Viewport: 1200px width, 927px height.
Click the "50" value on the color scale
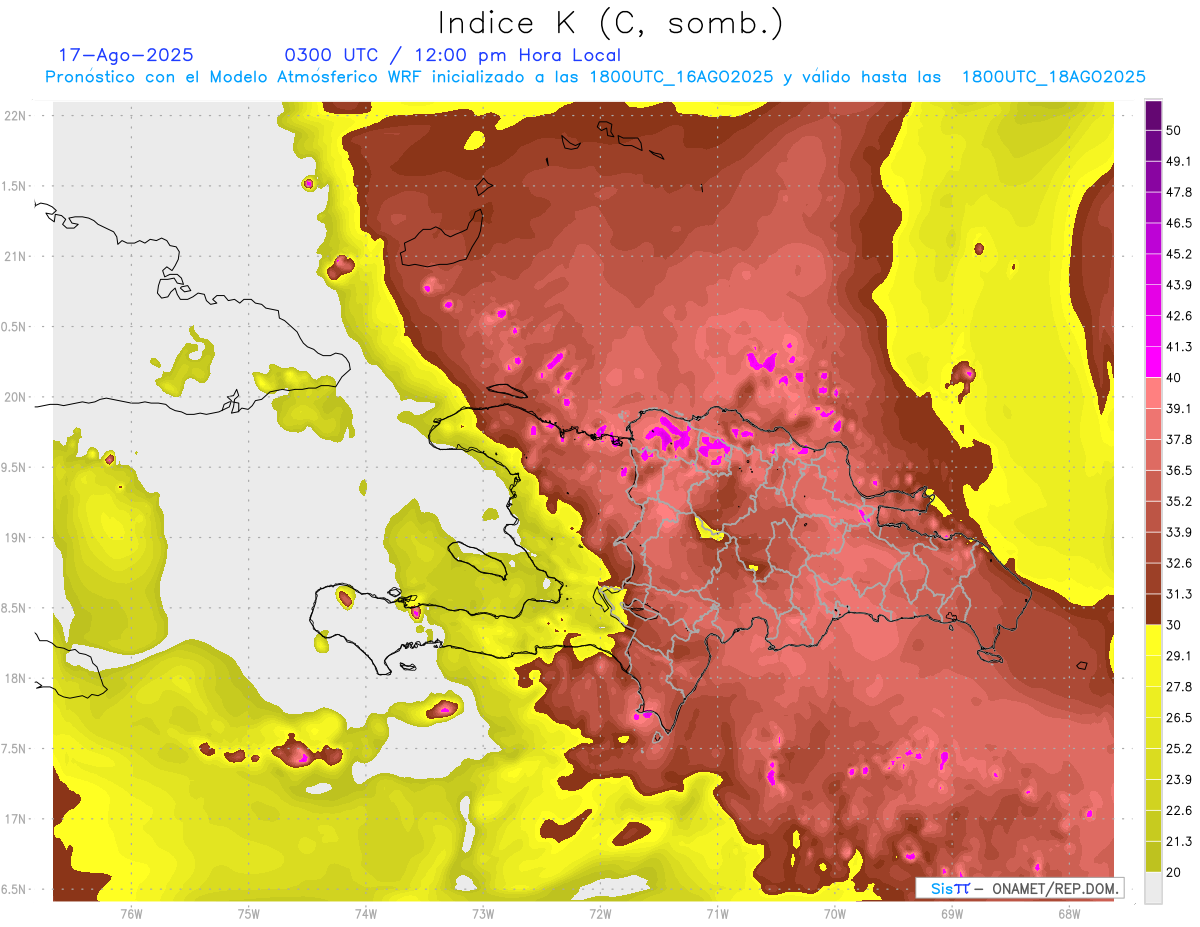tap(1175, 130)
